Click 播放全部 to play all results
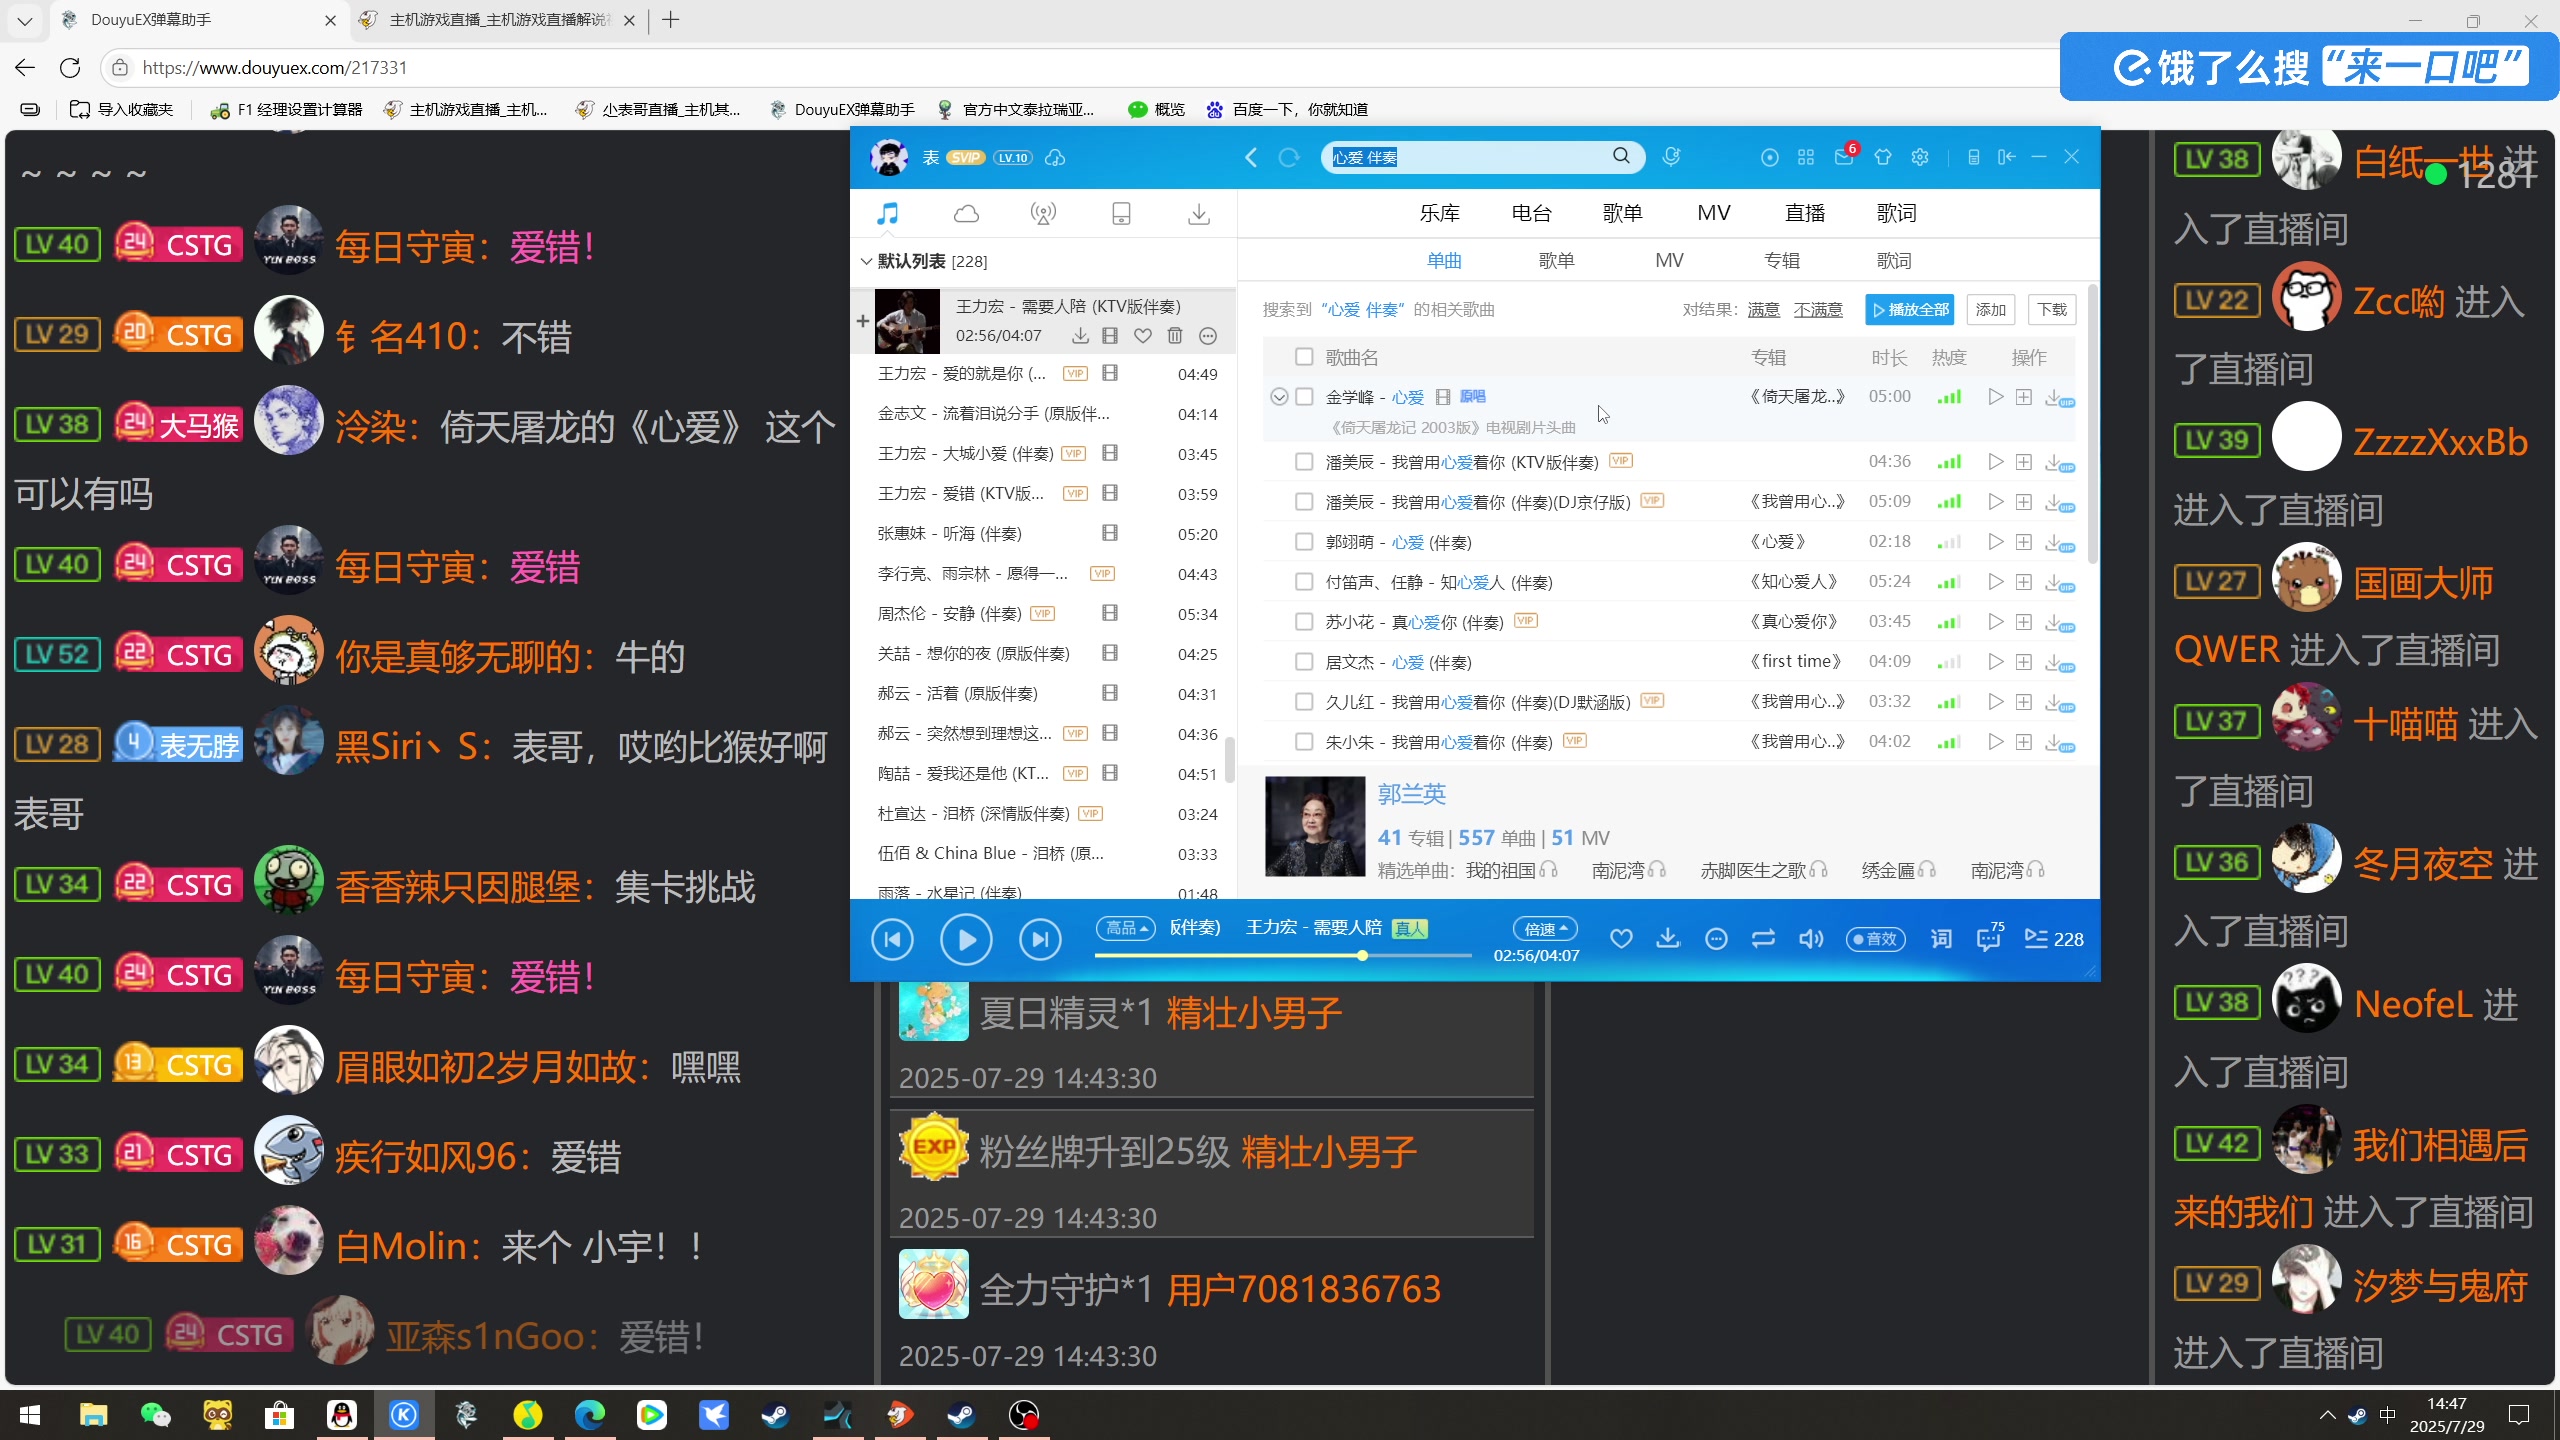The image size is (2560, 1440). [1910, 310]
